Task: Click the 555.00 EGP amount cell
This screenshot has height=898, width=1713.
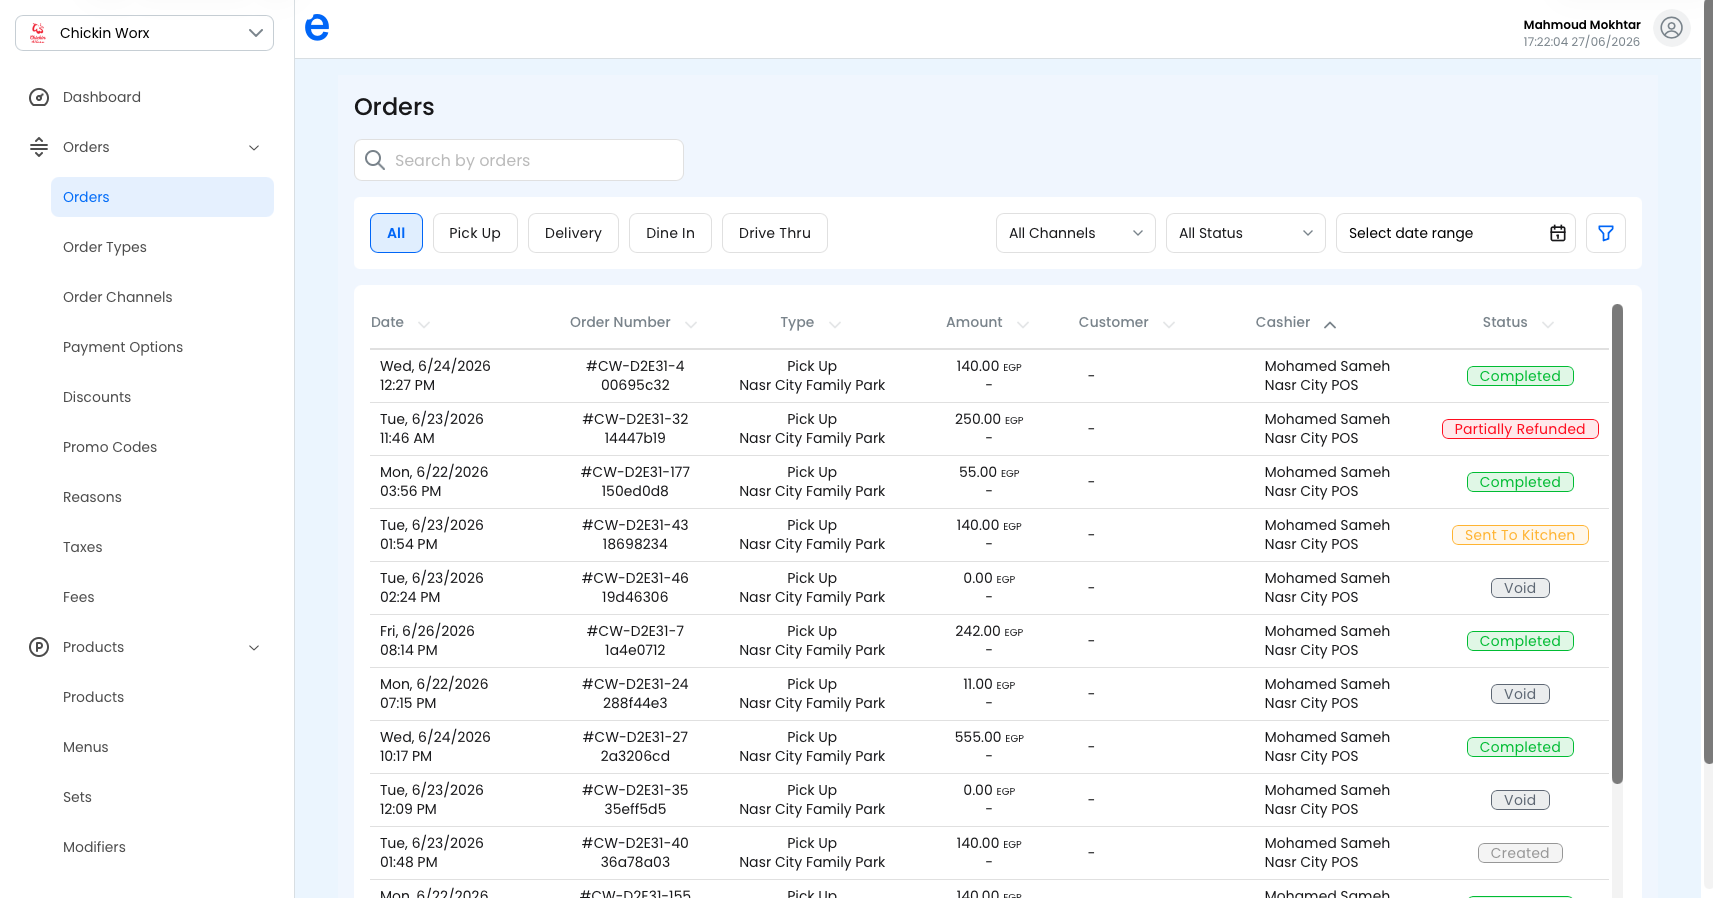Action: [989, 737]
